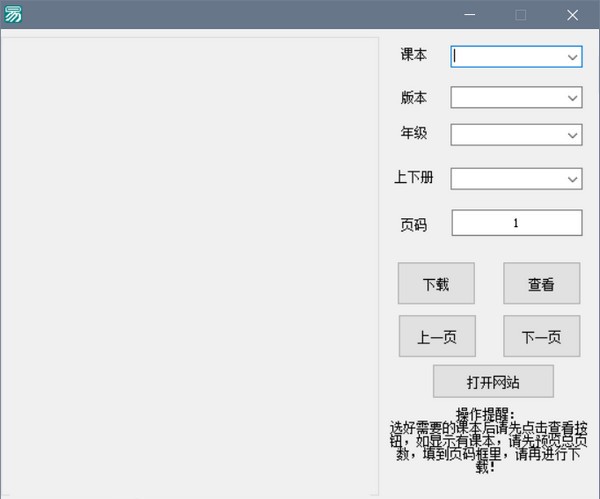Click the 上下册 label text
The width and height of the screenshot is (600, 499).
(x=414, y=177)
